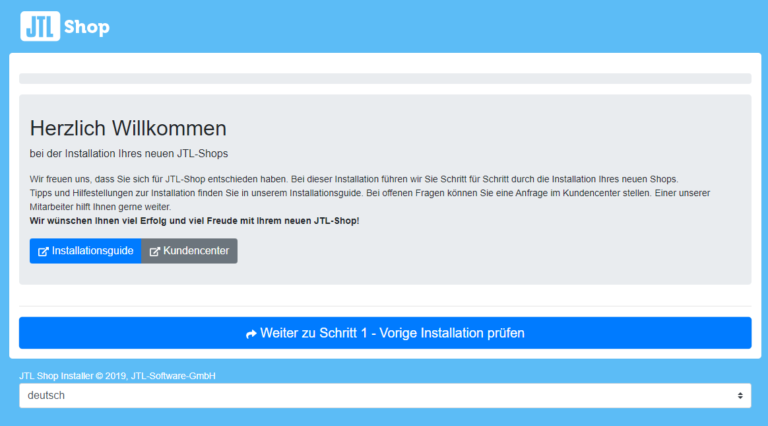Click the 'Herzlich Willkommen' heading
Screen dimensions: 768x426
pos(128,128)
